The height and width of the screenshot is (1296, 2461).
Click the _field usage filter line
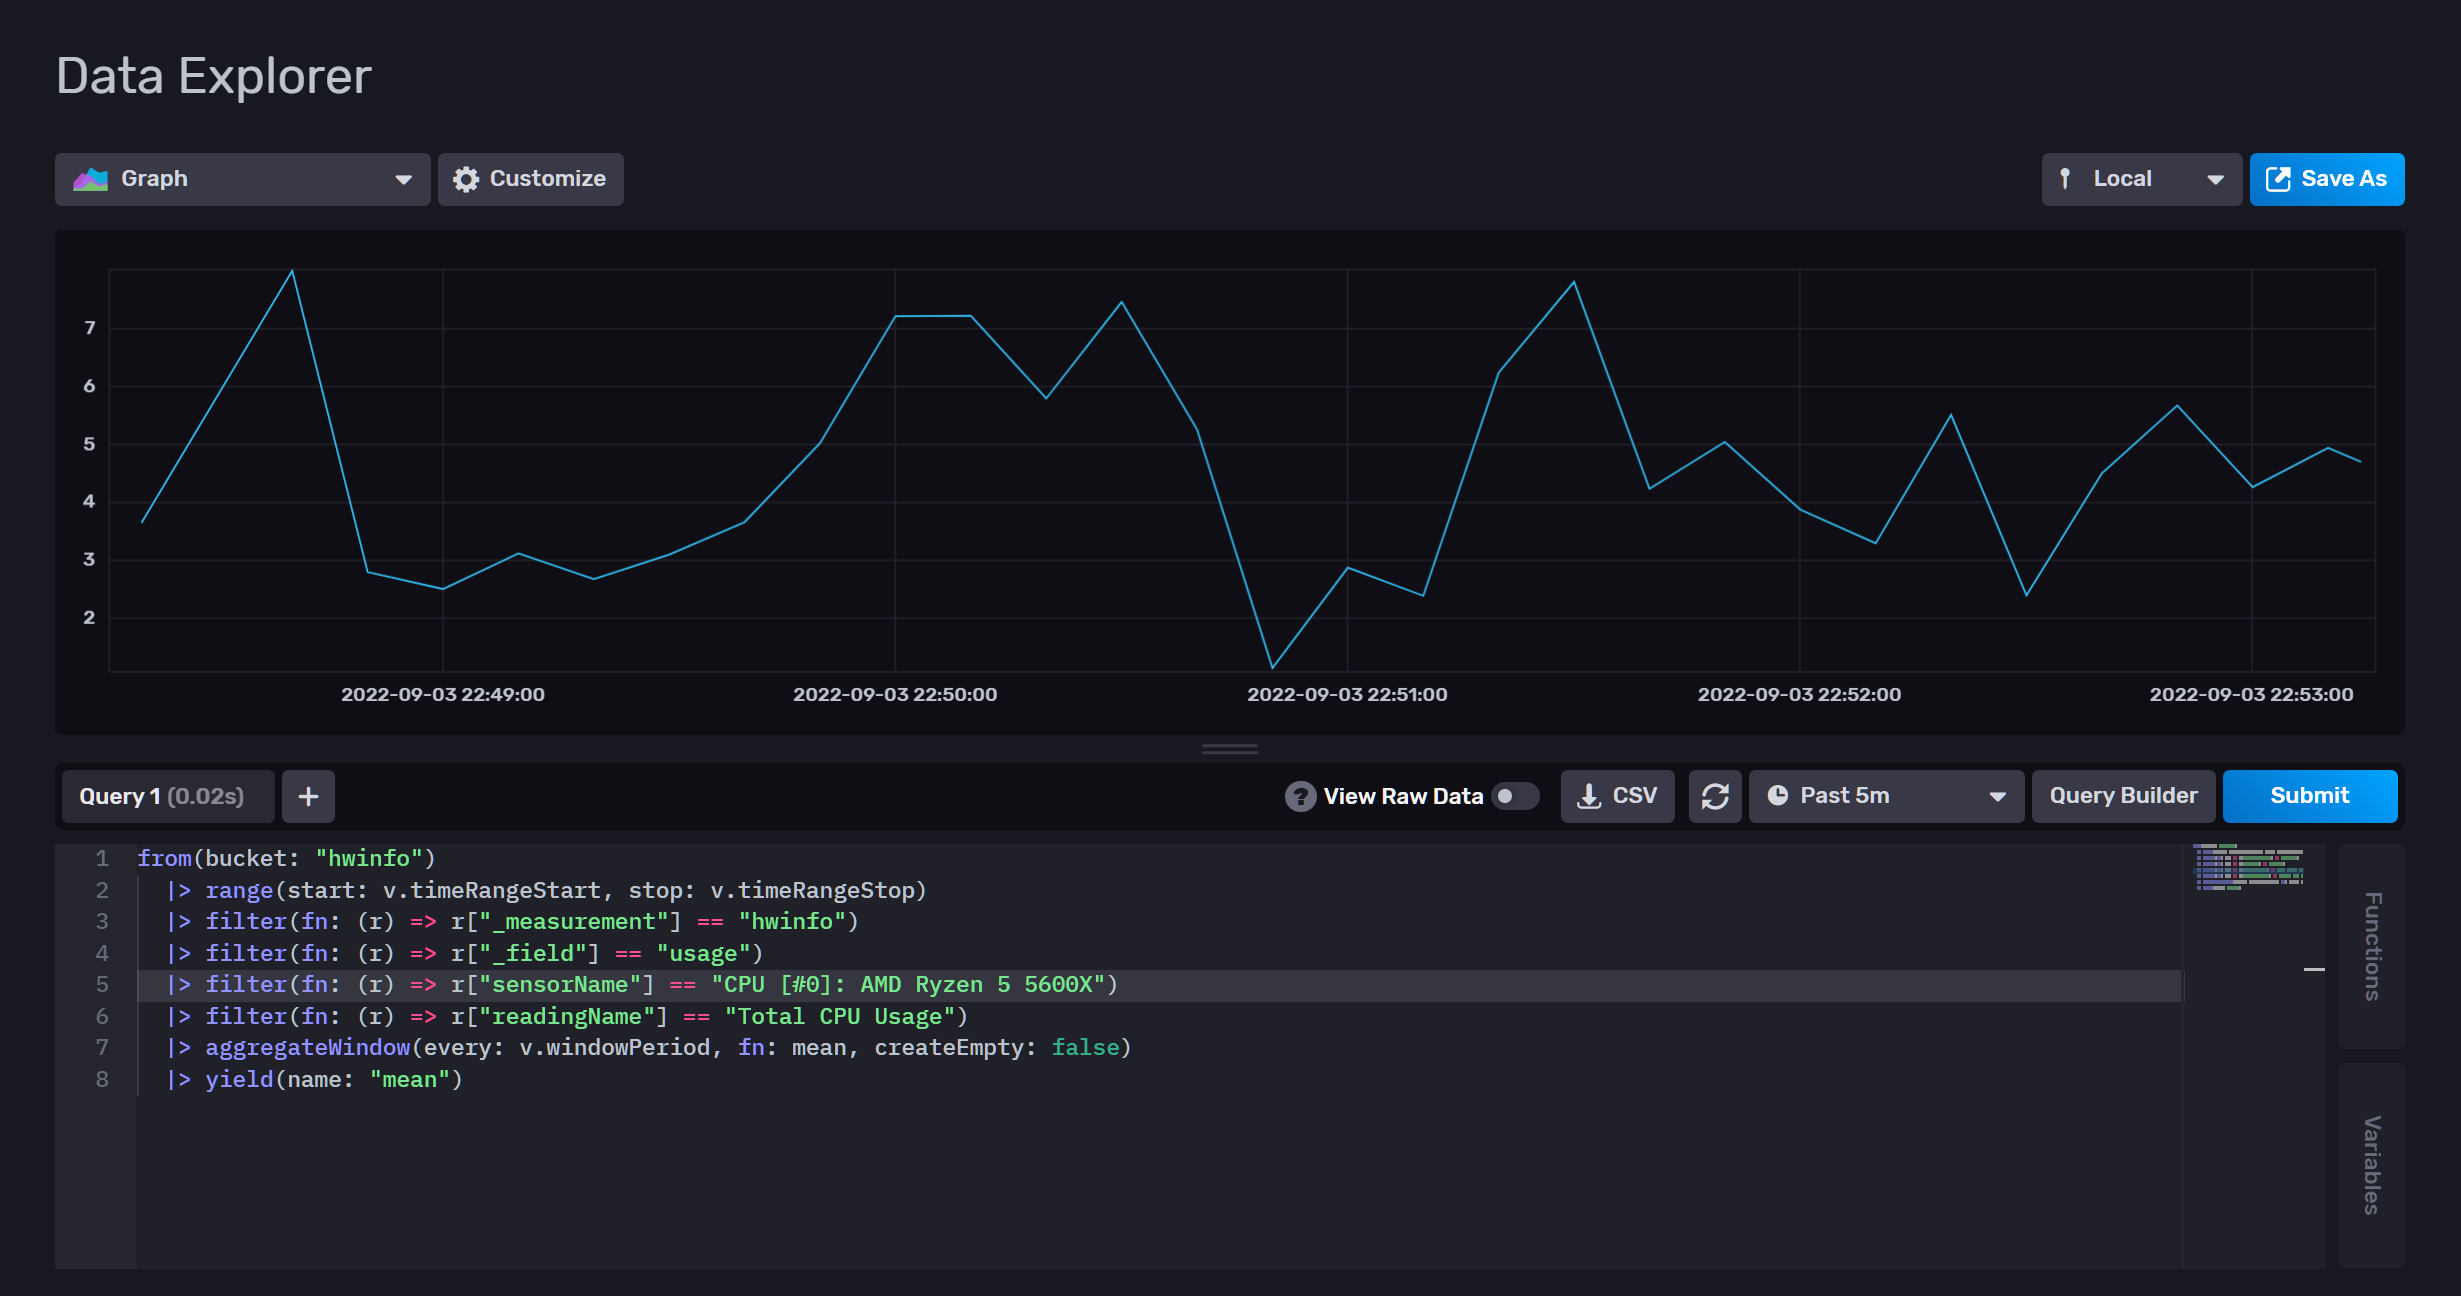point(465,953)
